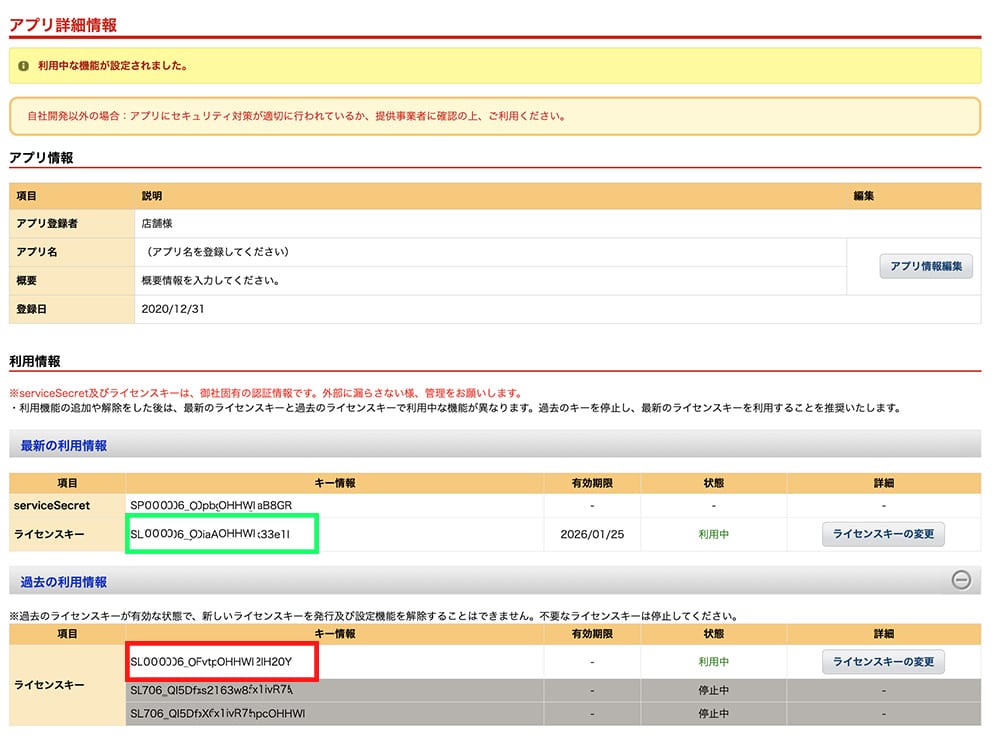Click the アプリ詳細情報 page title
Viewport: 1000px width, 745px height.
coord(63,23)
